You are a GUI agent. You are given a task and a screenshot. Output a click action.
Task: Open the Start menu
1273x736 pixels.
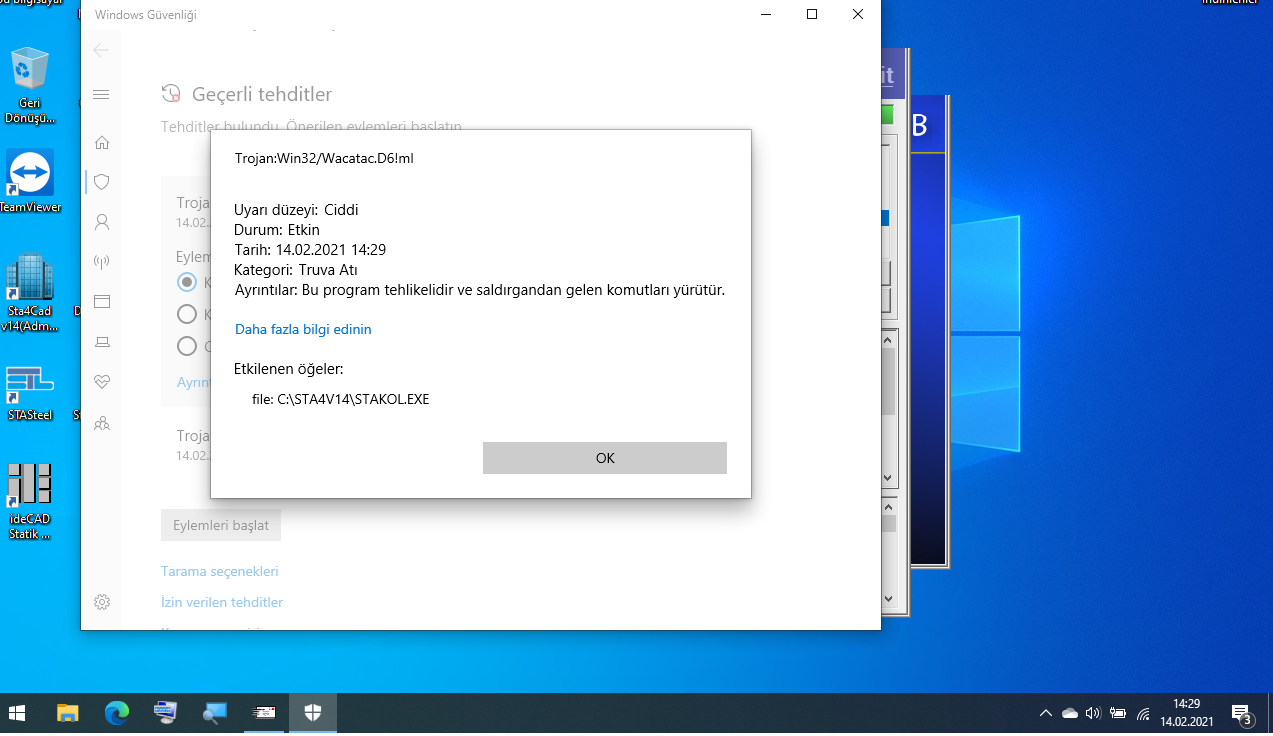tap(17, 713)
